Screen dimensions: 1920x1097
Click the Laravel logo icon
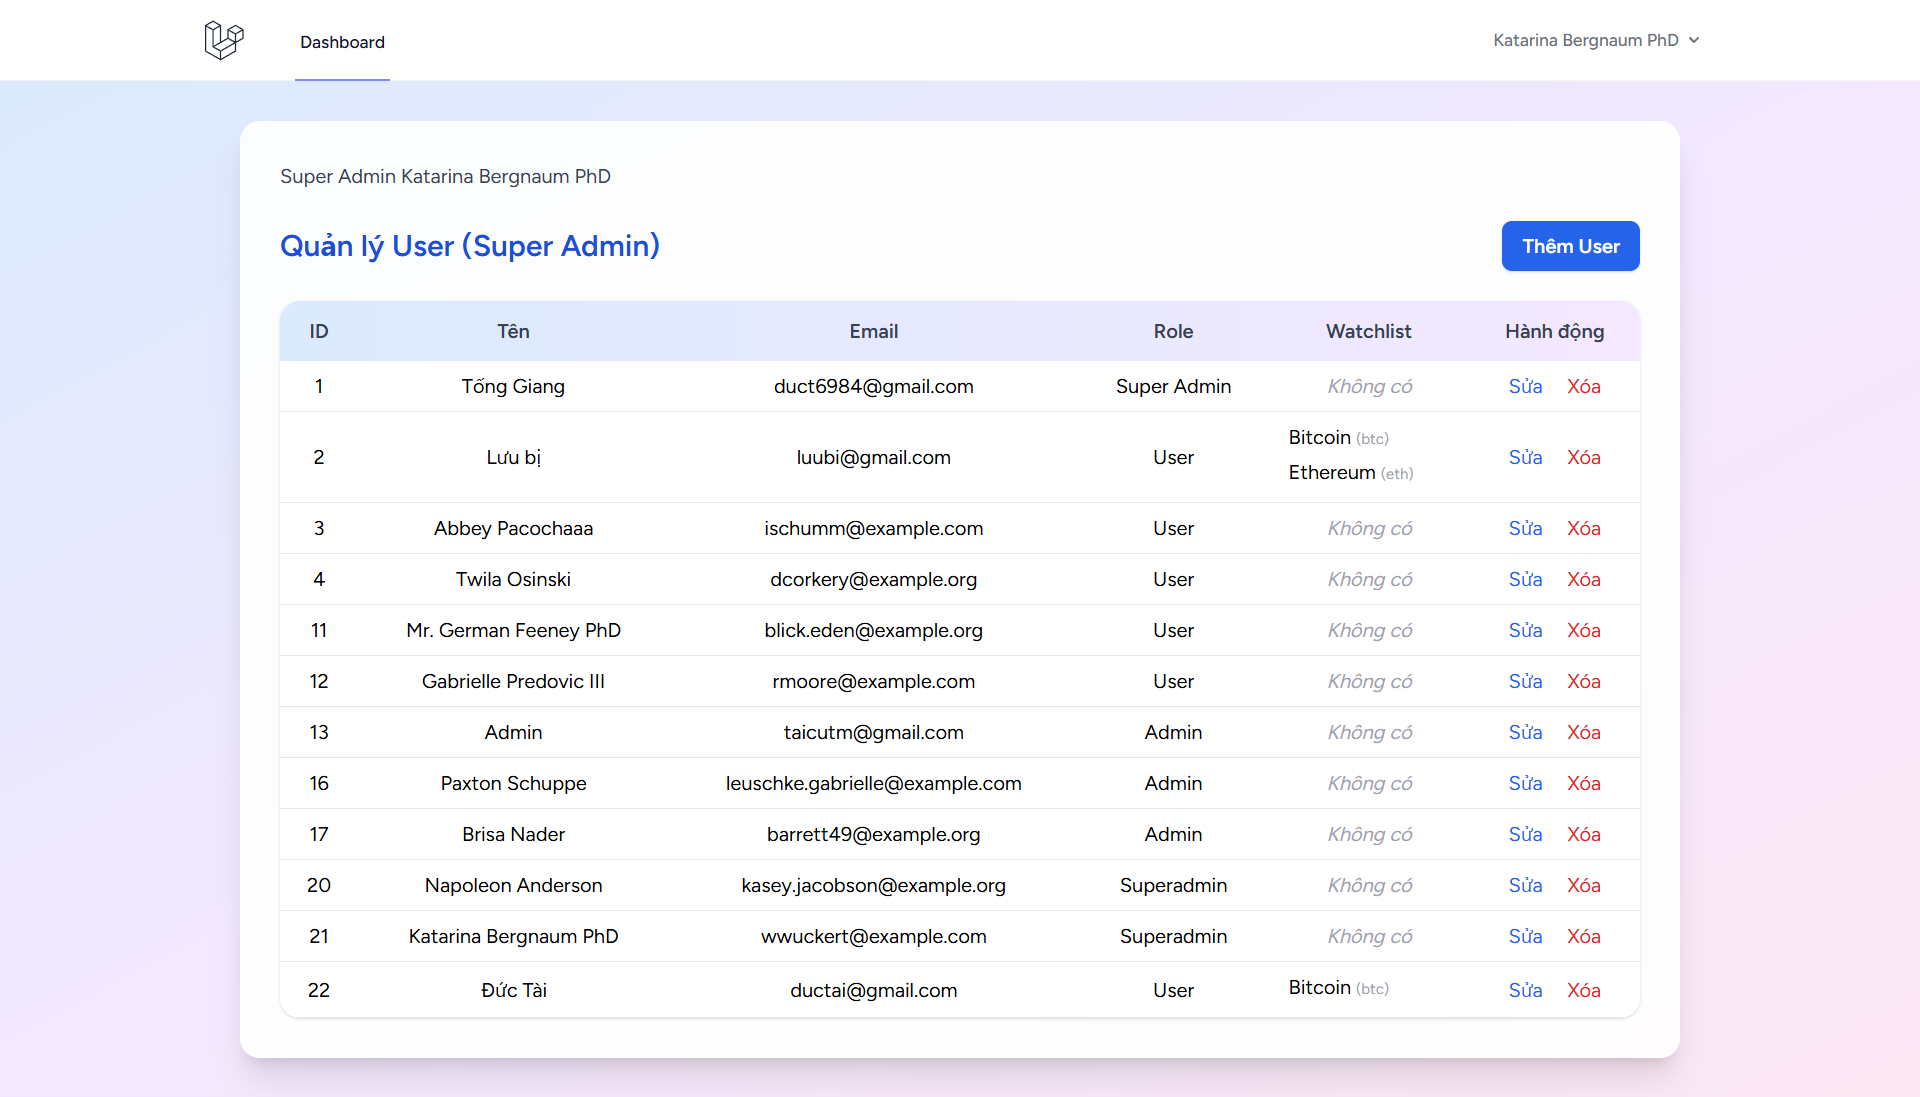pyautogui.click(x=224, y=41)
